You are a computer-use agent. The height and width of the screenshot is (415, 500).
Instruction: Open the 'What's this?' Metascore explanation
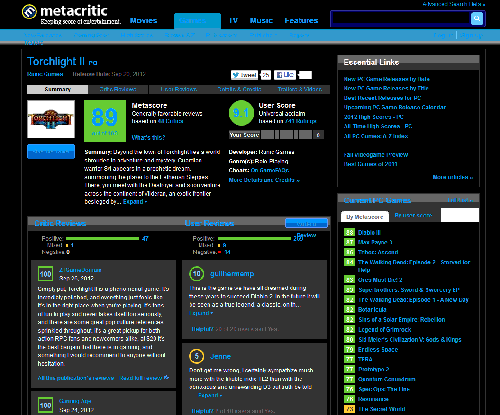pyautogui.click(x=148, y=137)
